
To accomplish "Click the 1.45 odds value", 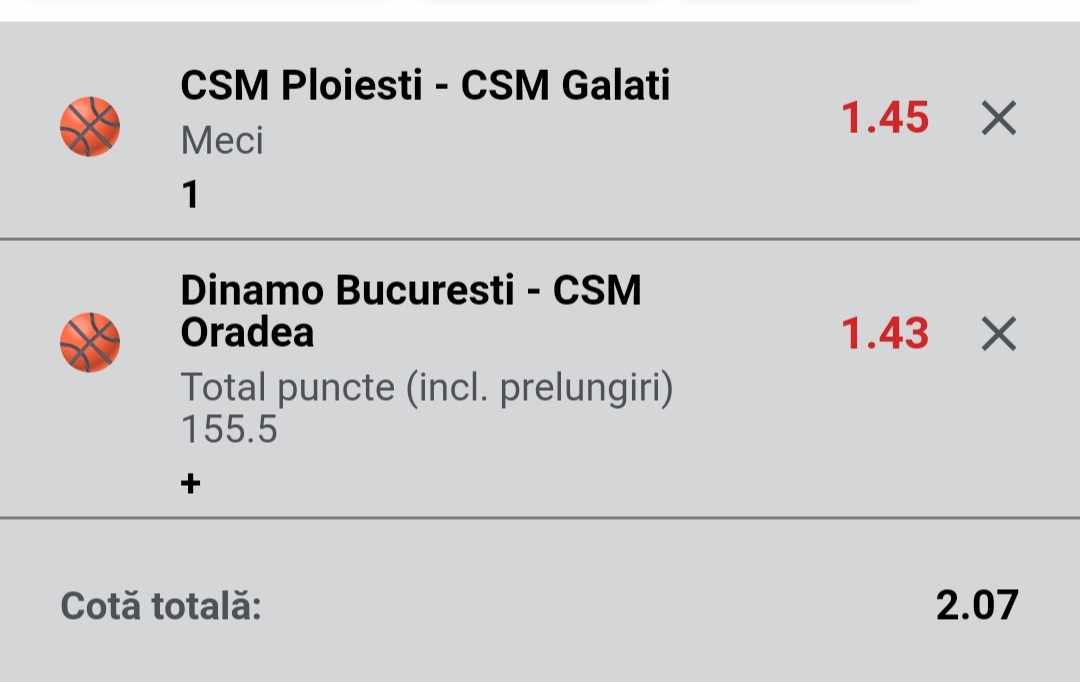I will click(885, 119).
